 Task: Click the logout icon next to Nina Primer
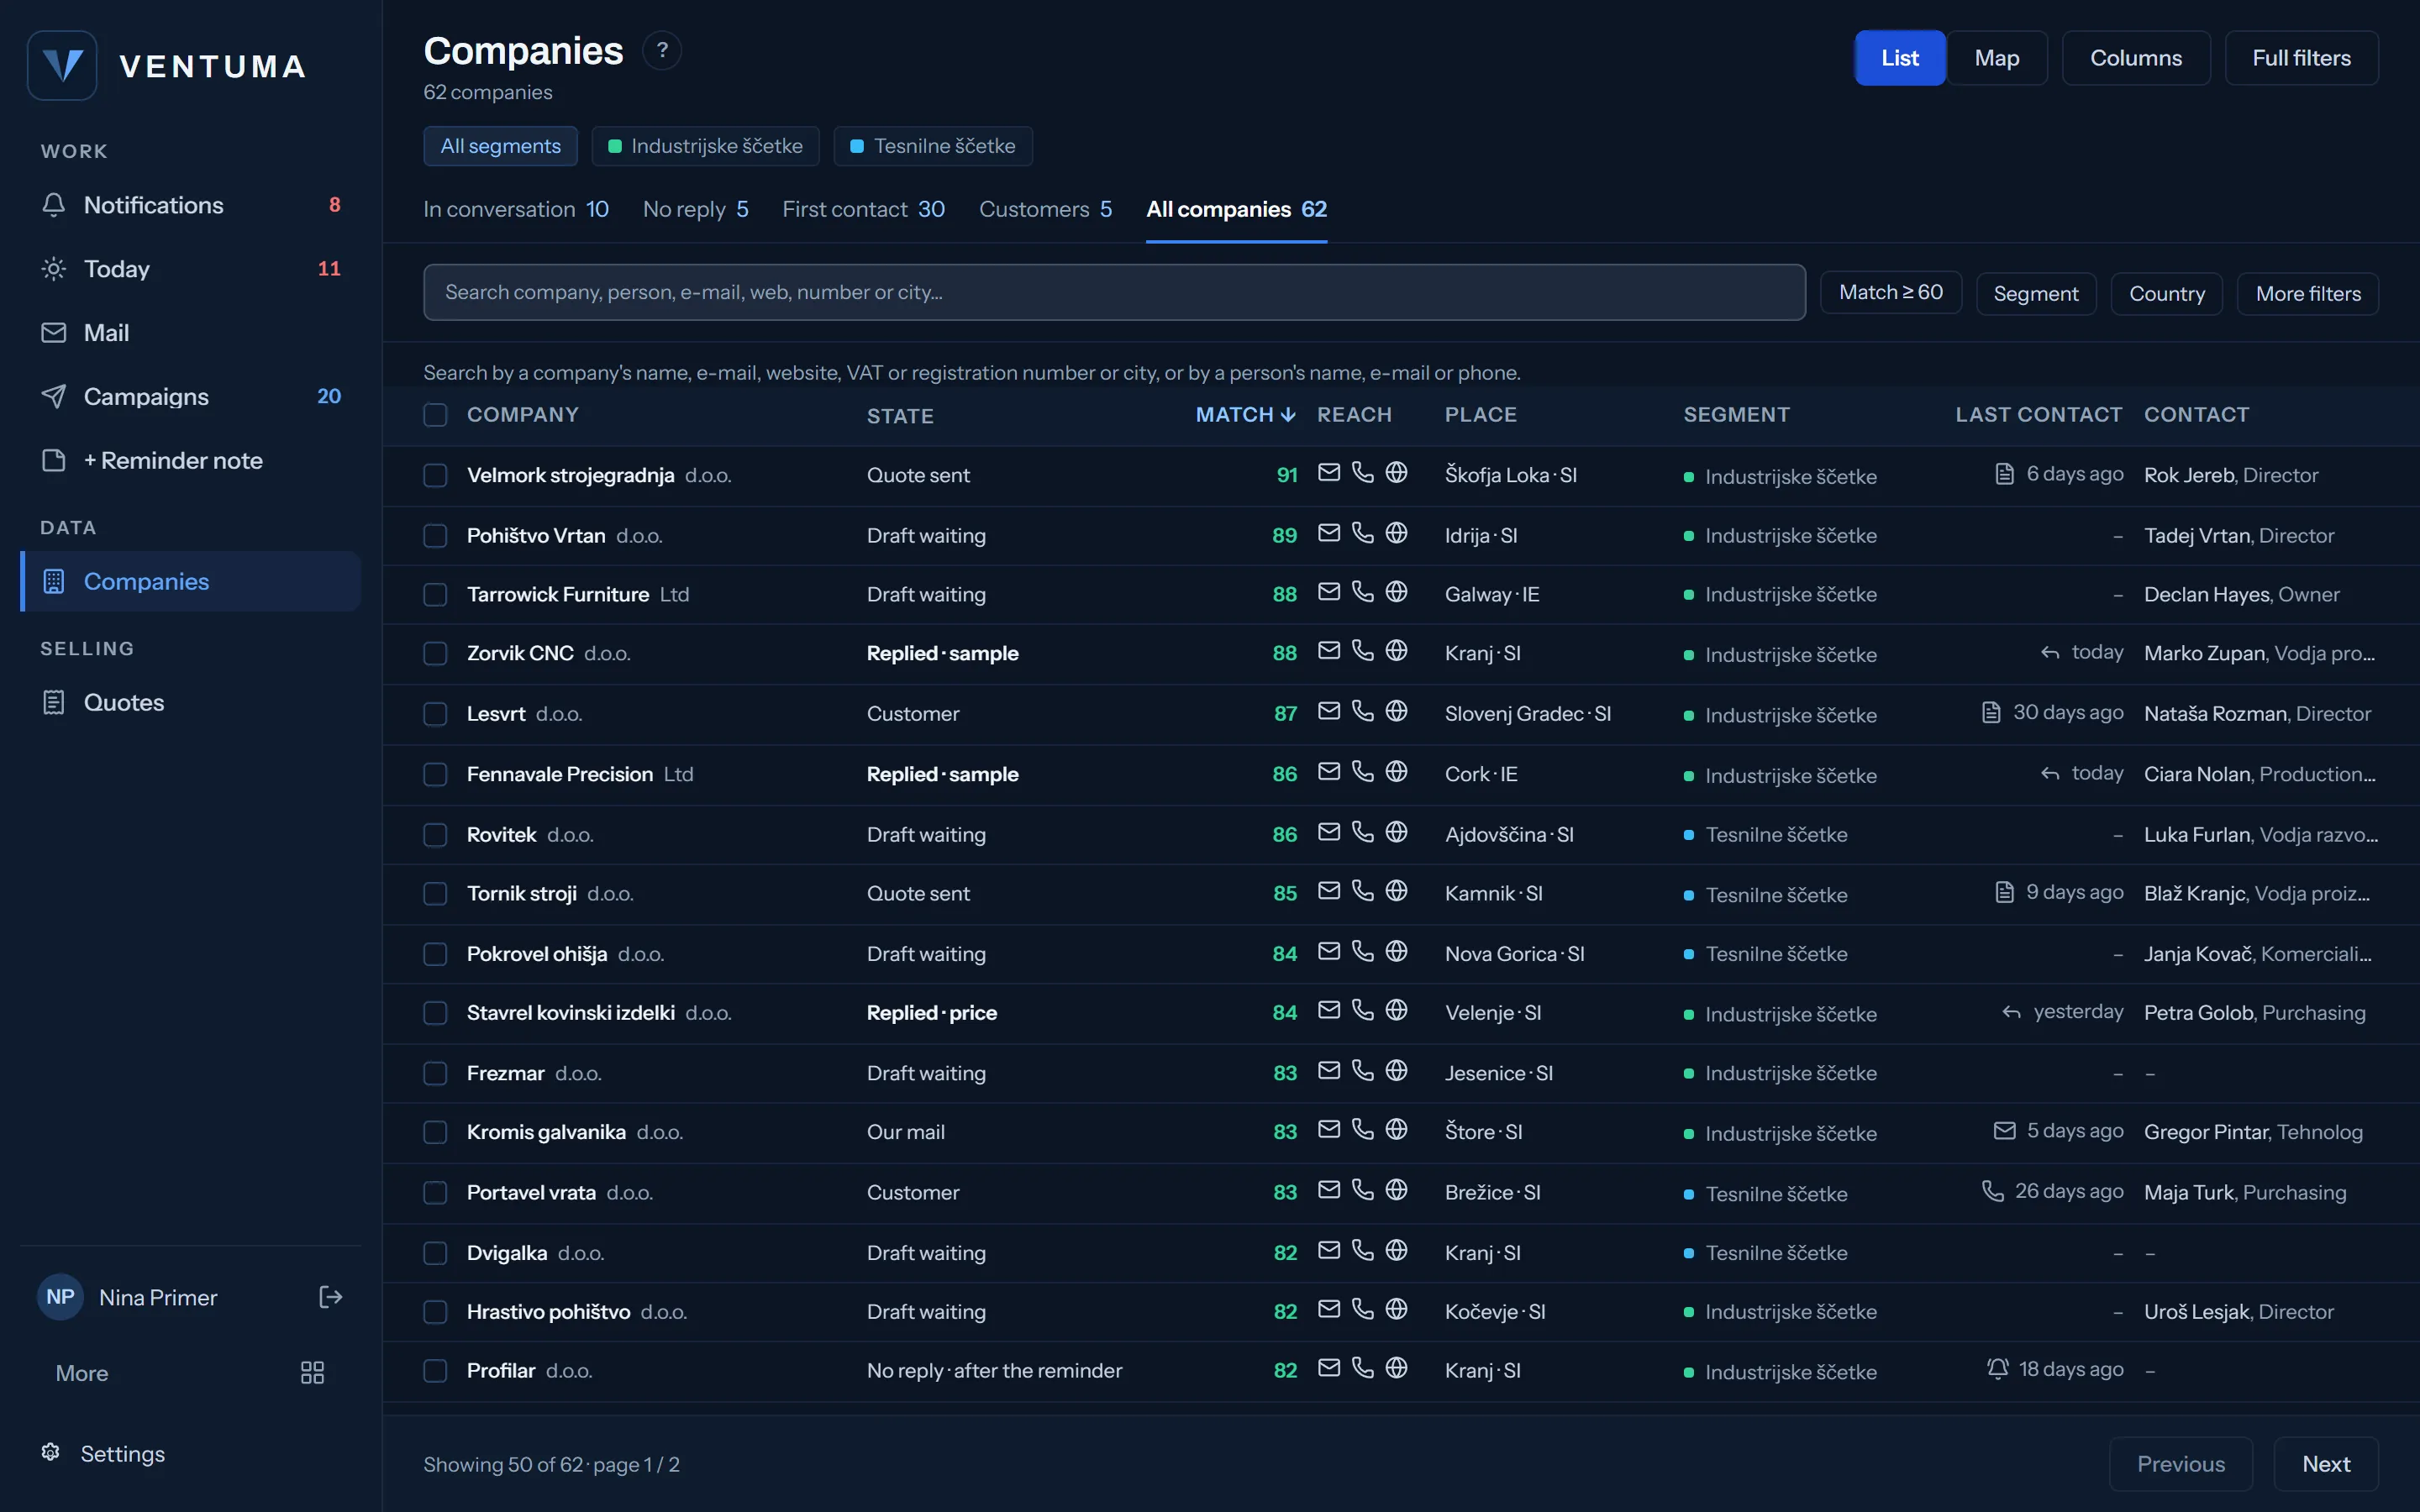[x=330, y=1297]
